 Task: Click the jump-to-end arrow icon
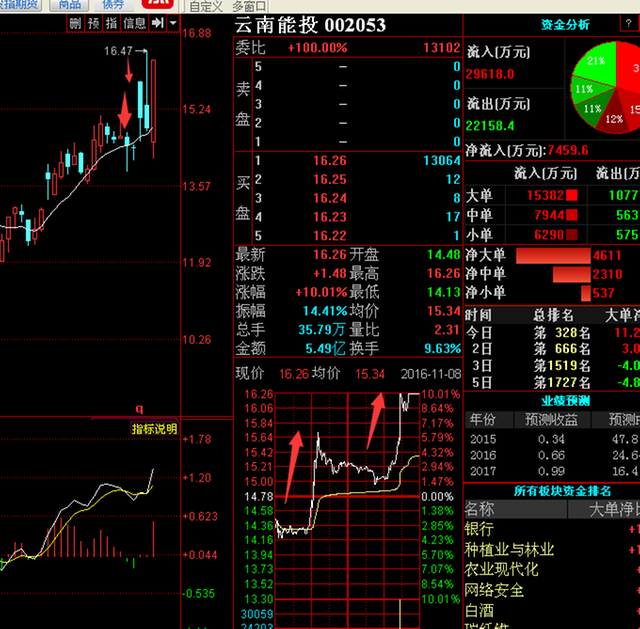(x=157, y=23)
